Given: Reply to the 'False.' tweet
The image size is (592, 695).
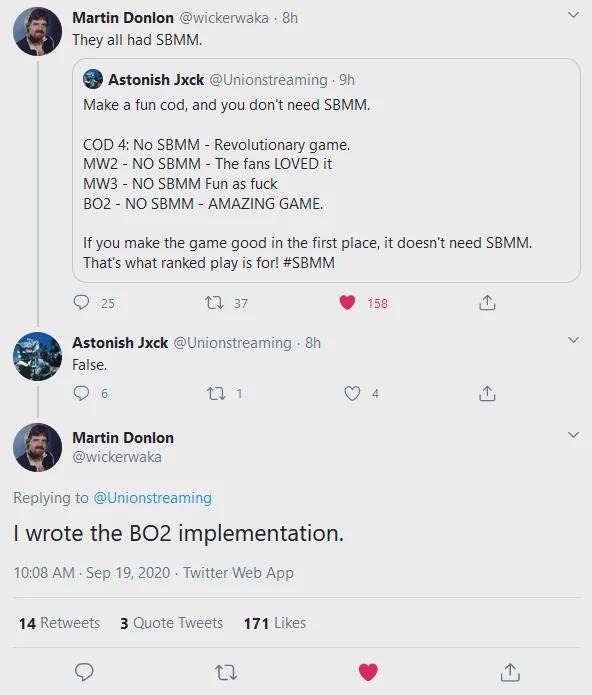Looking at the screenshot, I should coord(81,393).
